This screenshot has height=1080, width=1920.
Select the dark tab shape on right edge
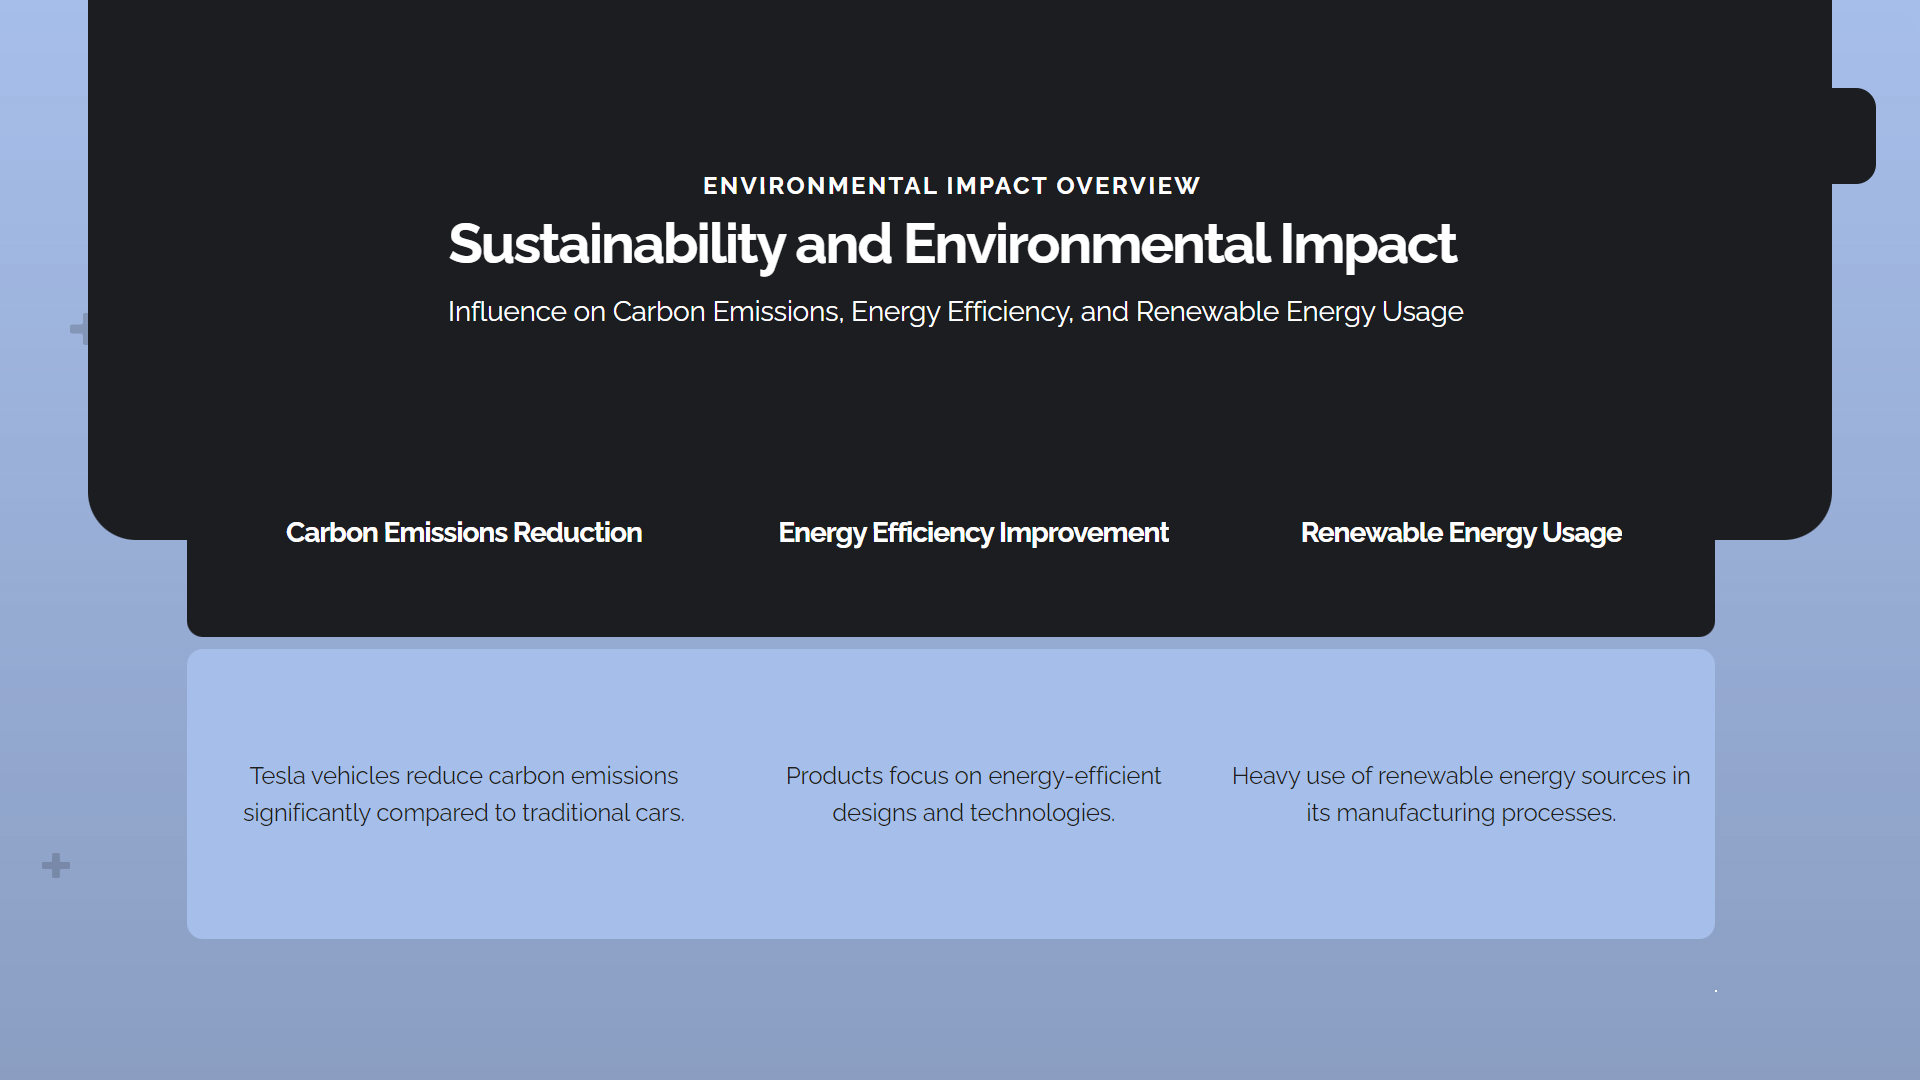click(1853, 136)
